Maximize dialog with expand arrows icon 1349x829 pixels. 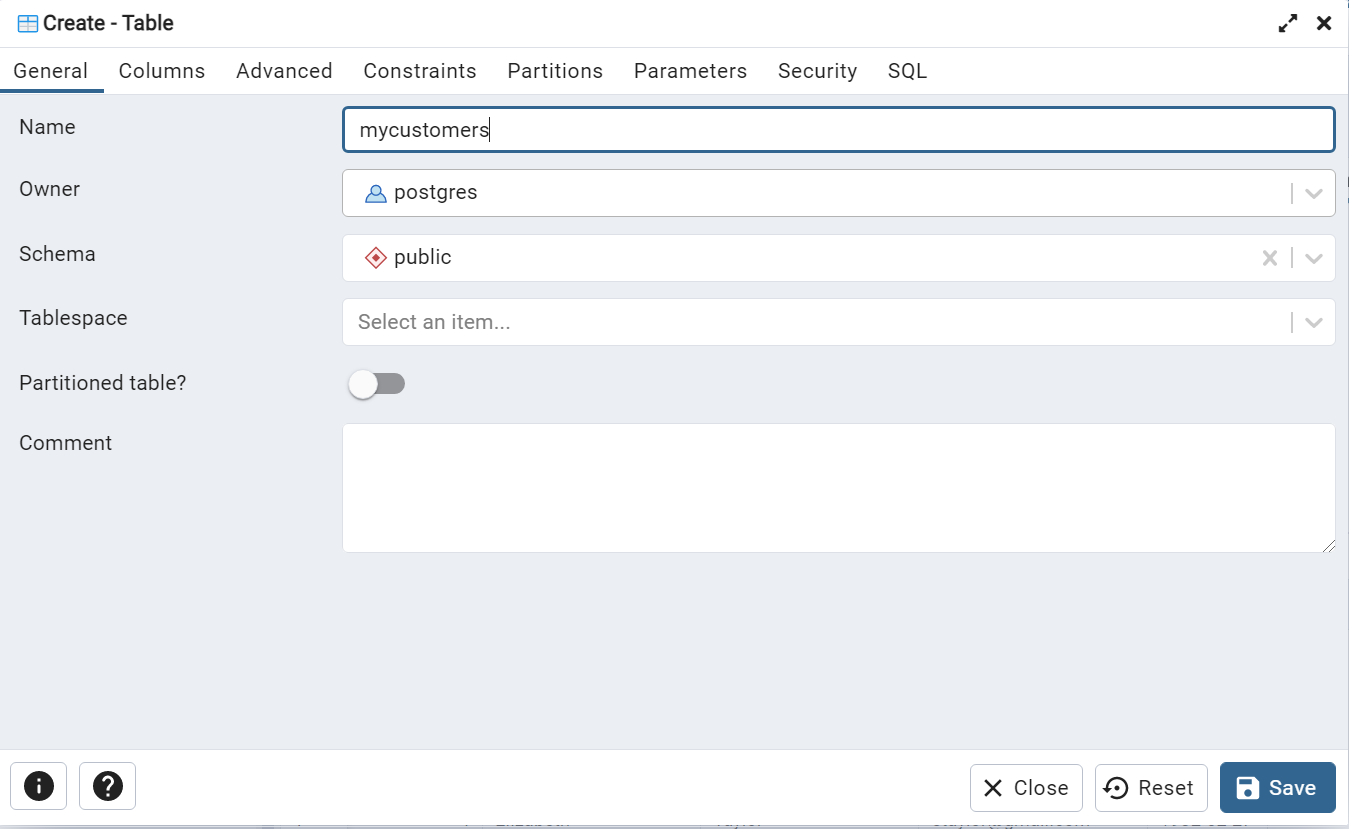point(1288,24)
